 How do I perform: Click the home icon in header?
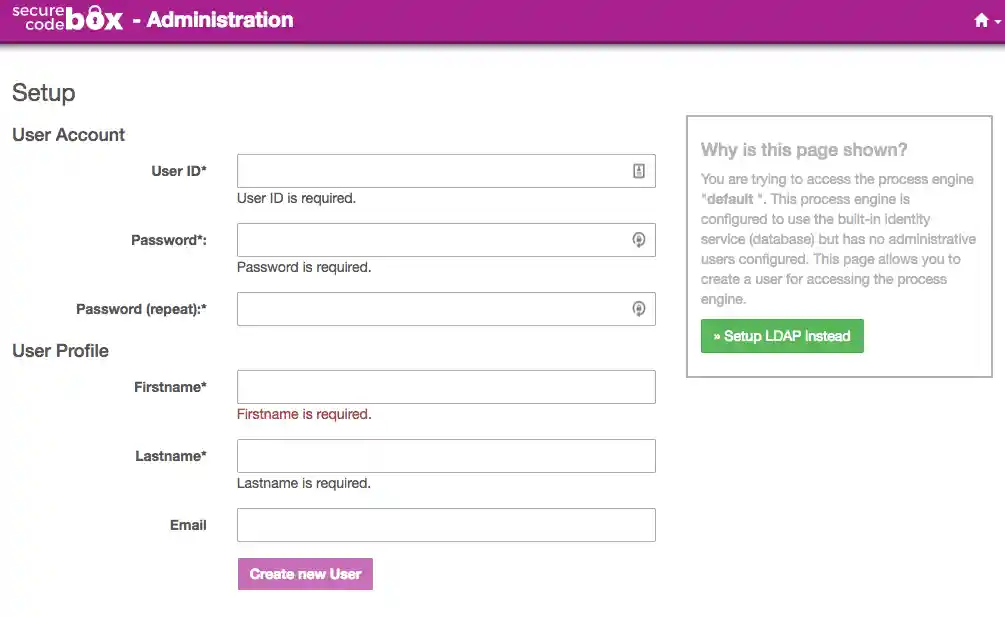[981, 20]
